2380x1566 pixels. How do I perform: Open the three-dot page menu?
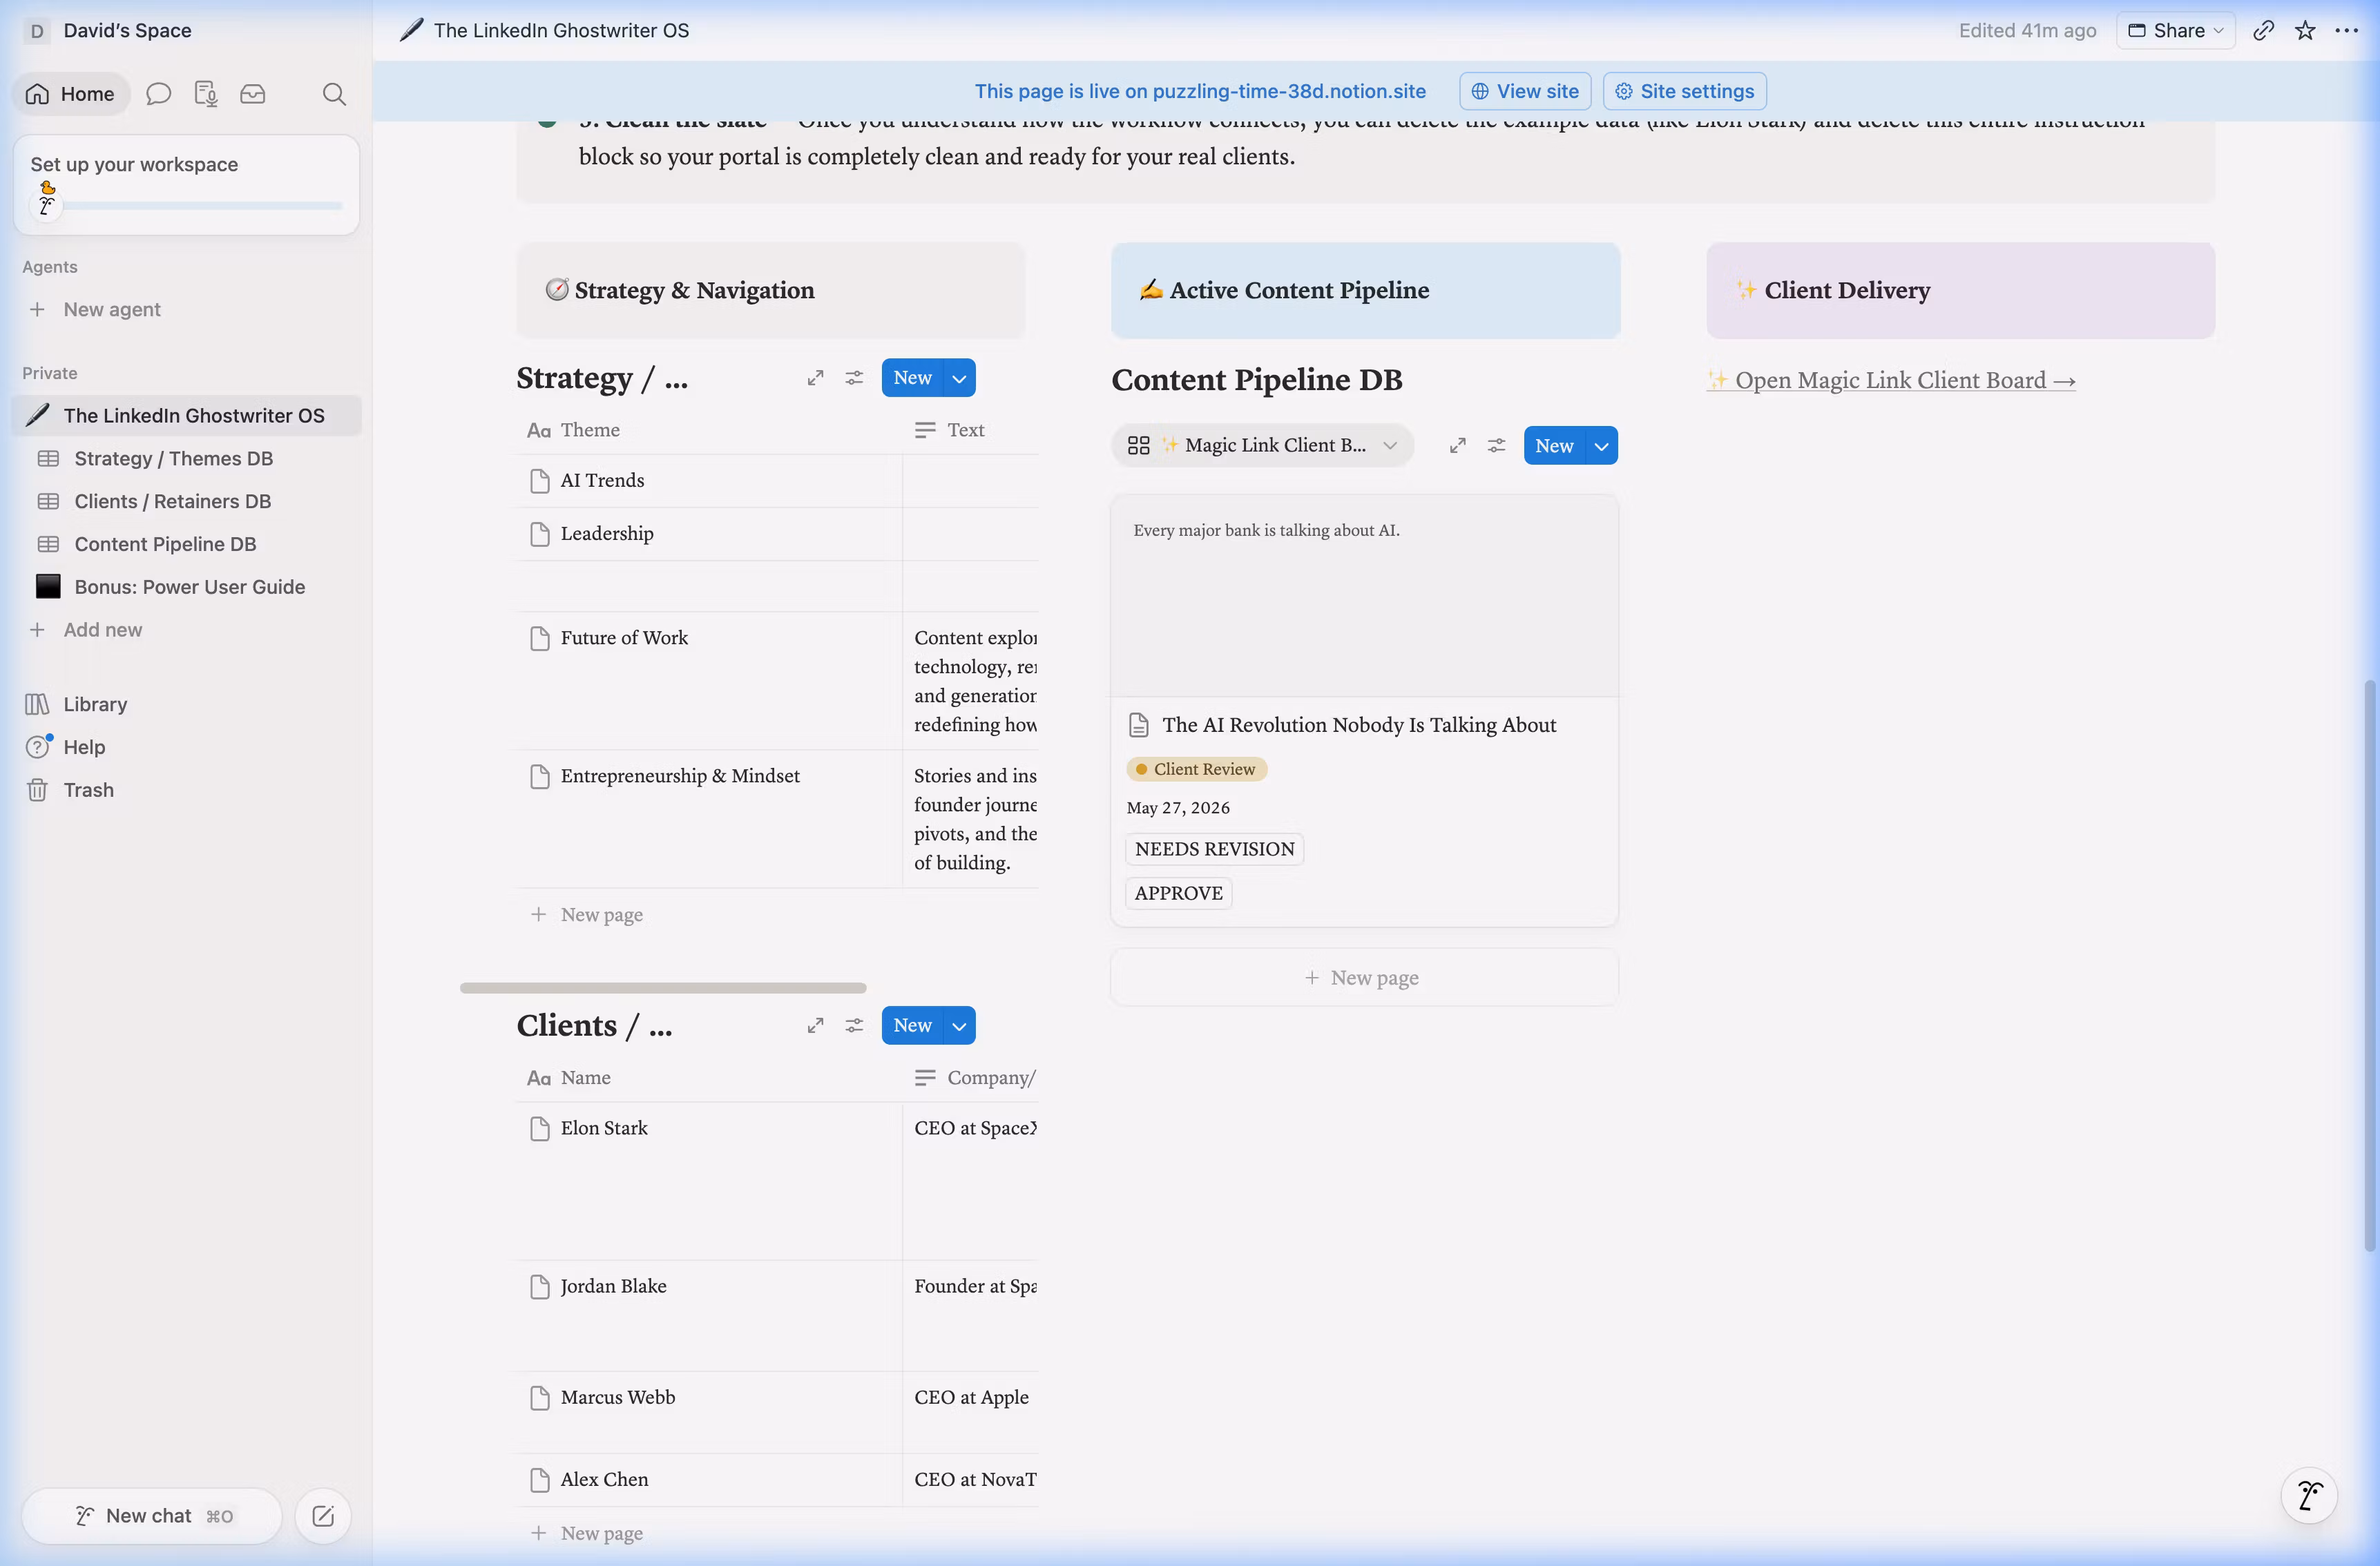[2346, 31]
